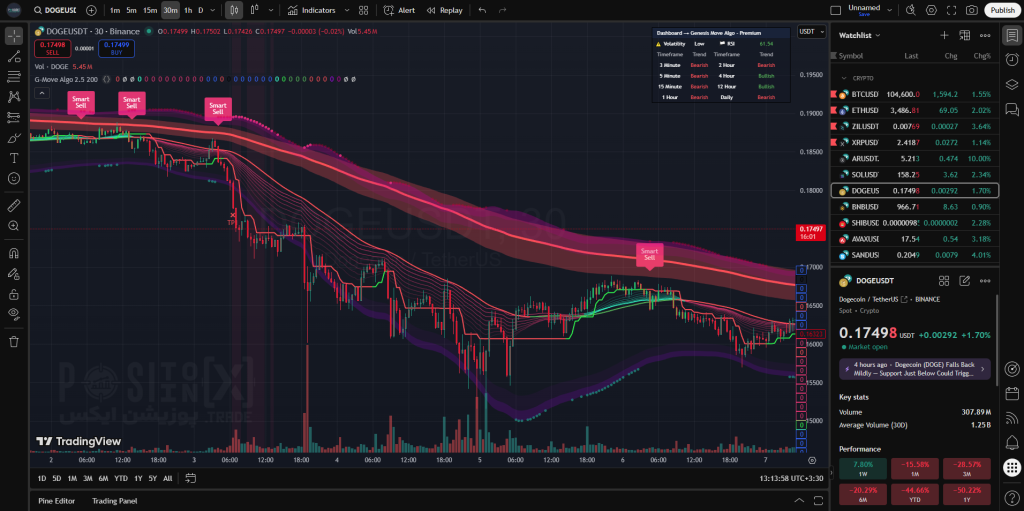Open indicator templates grid icon
Screen dimensions: 1024x511
[364, 10]
